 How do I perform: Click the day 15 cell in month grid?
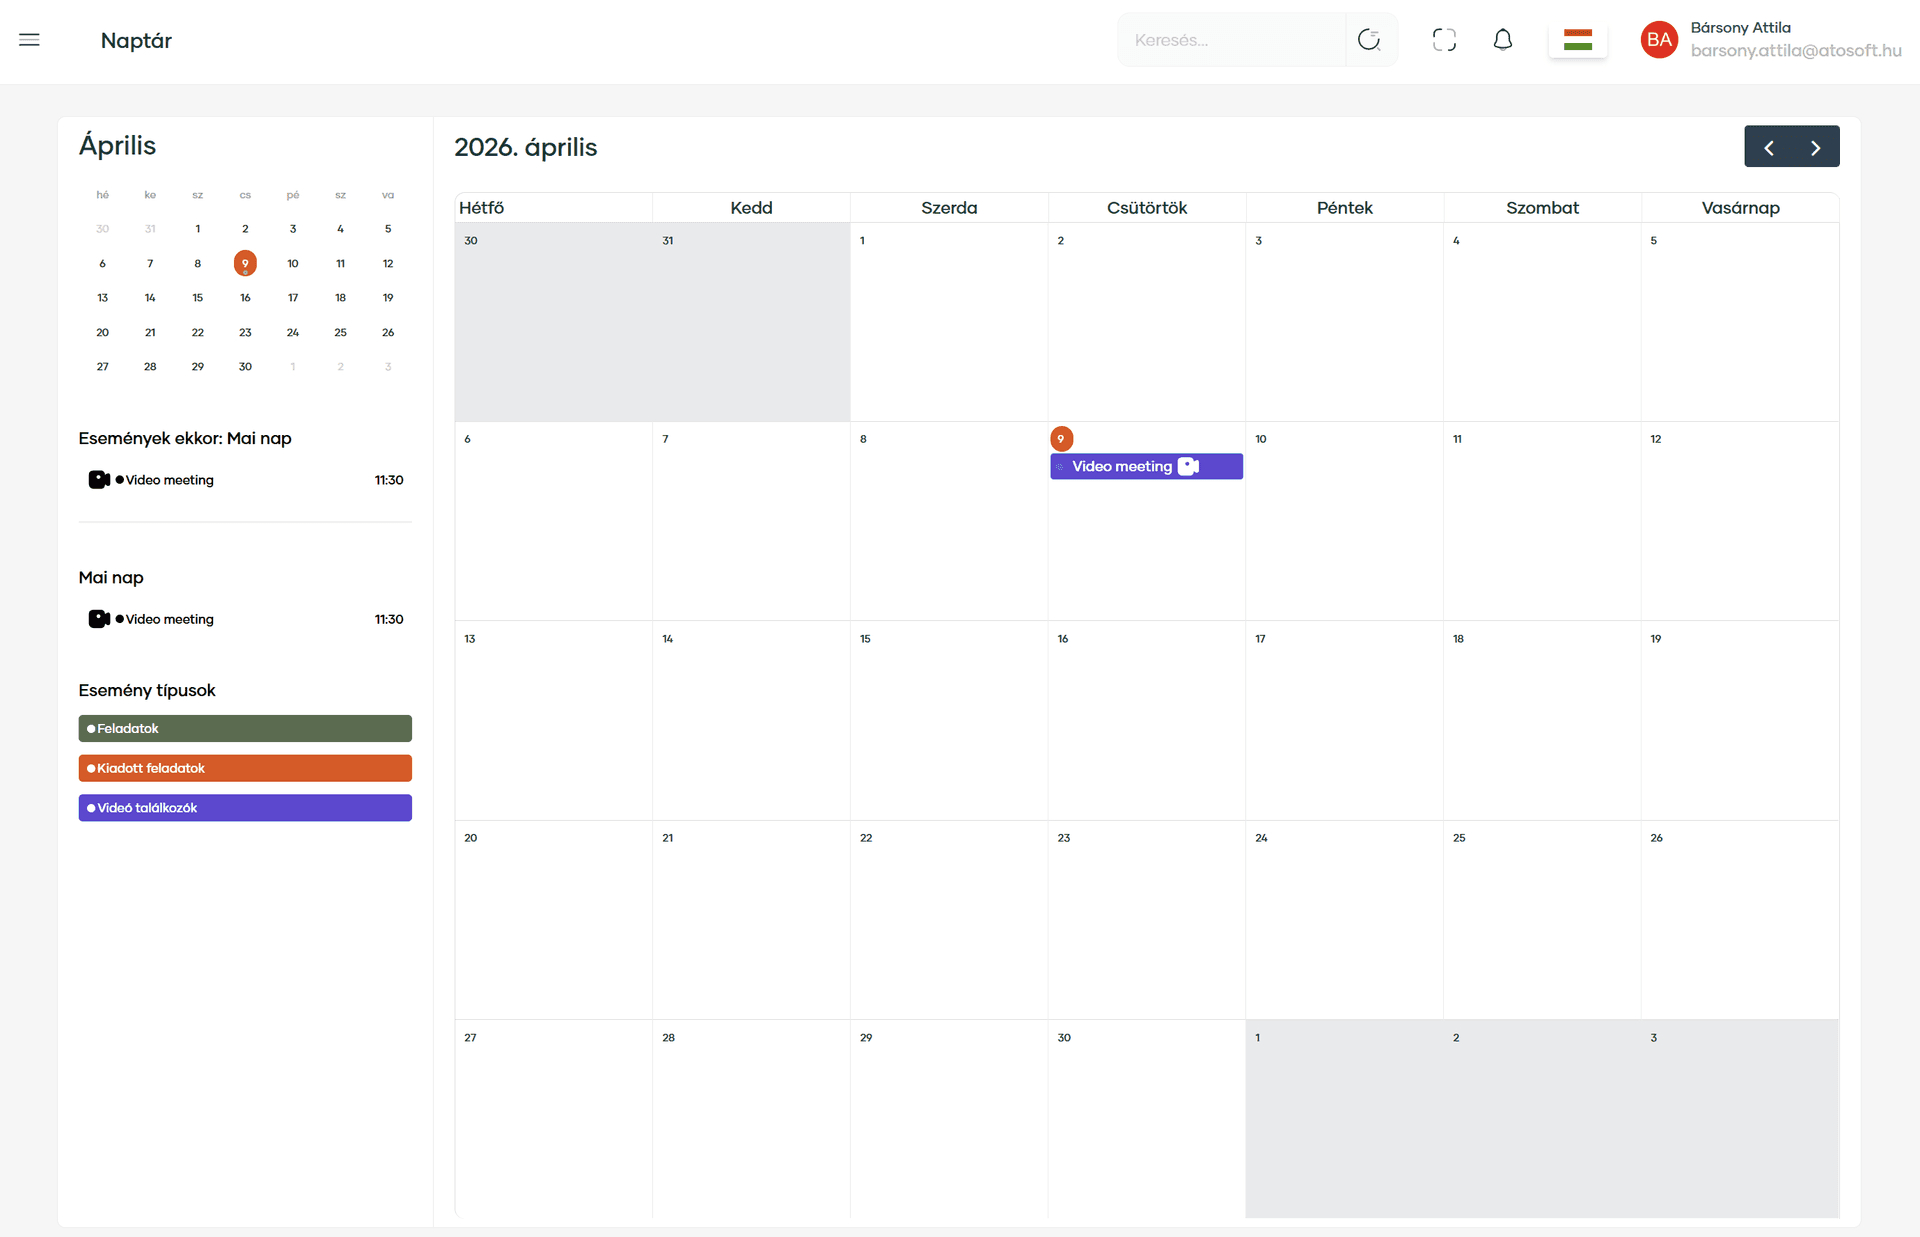click(x=948, y=720)
